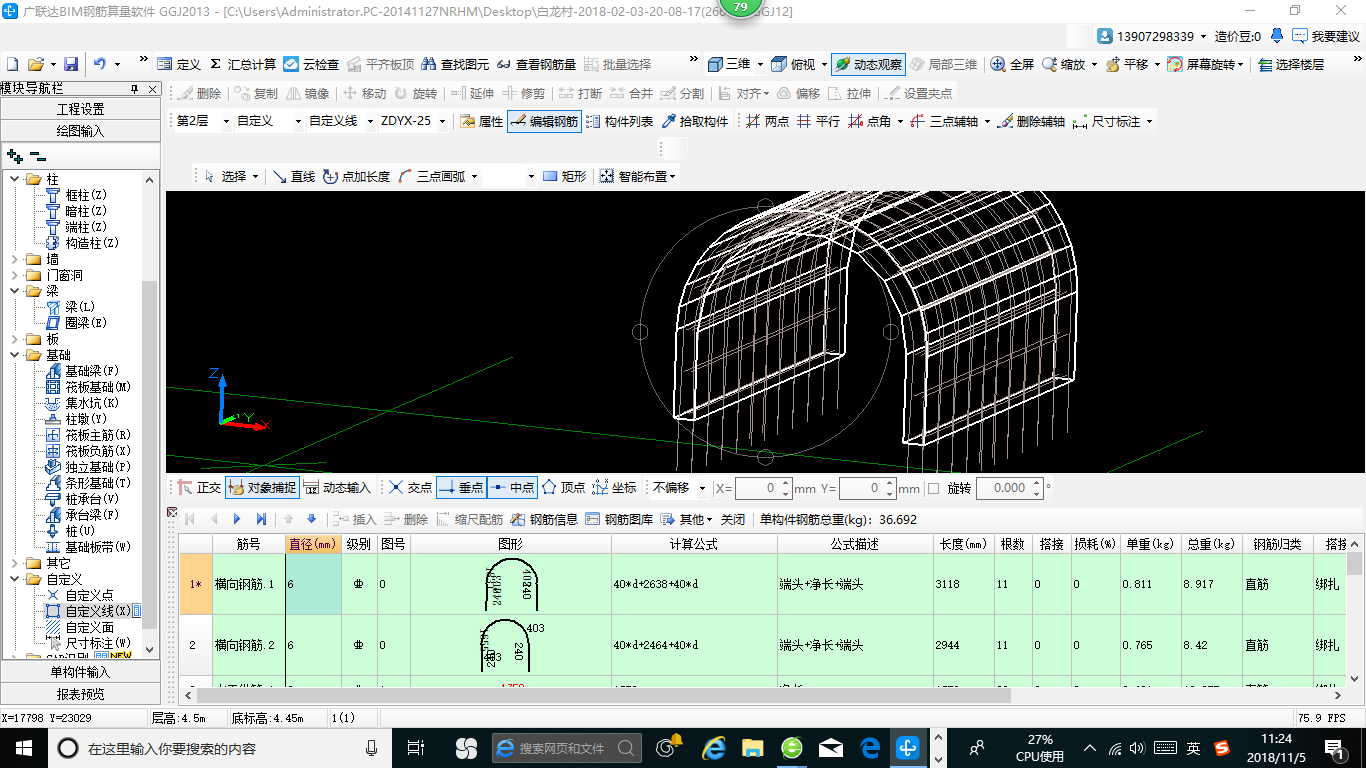Click 我要建议 feedback link

tap(1326, 36)
